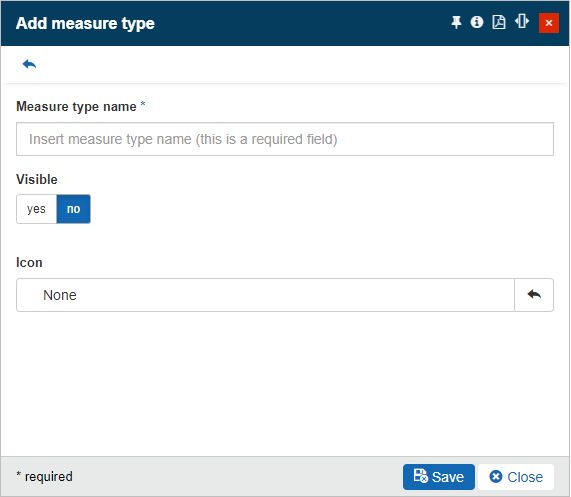Save the new measure type
Screen dimensions: 571x497
point(439,477)
